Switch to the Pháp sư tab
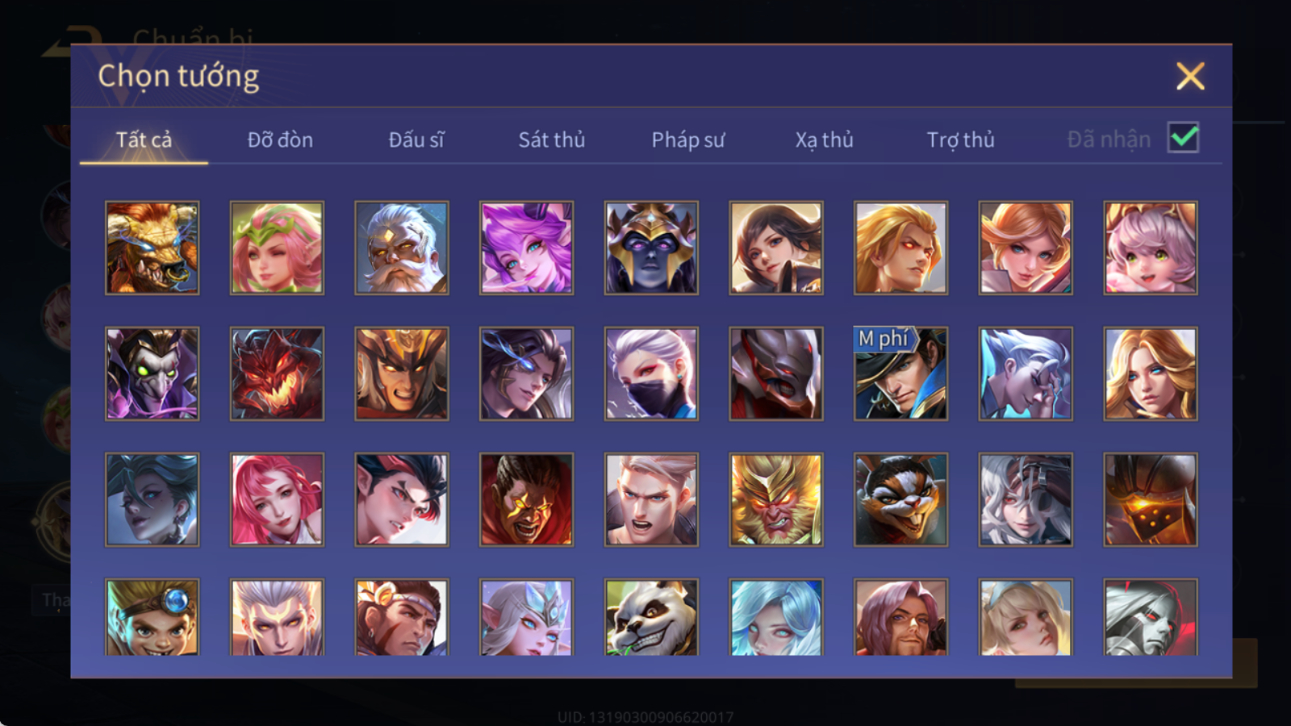Image resolution: width=1291 pixels, height=726 pixels. [x=688, y=140]
